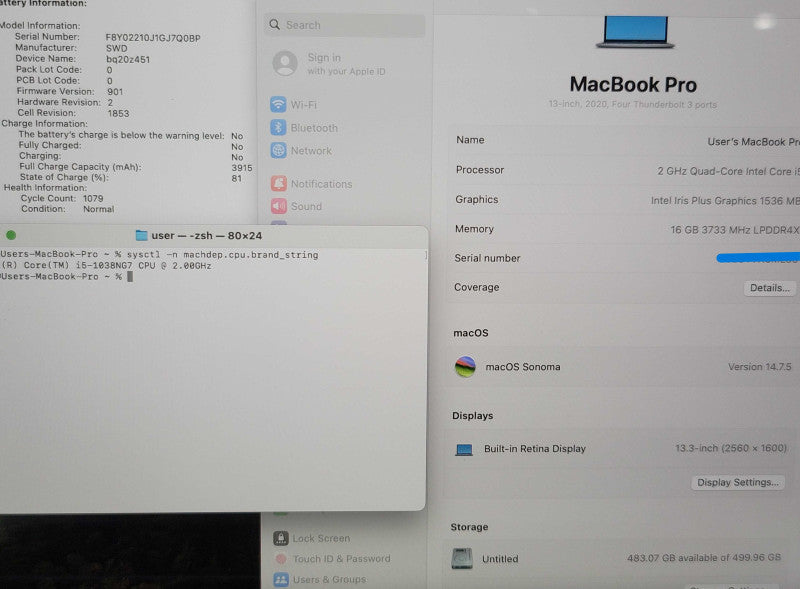Select Notifications label in sidebar
The width and height of the screenshot is (800, 589).
[x=321, y=184]
